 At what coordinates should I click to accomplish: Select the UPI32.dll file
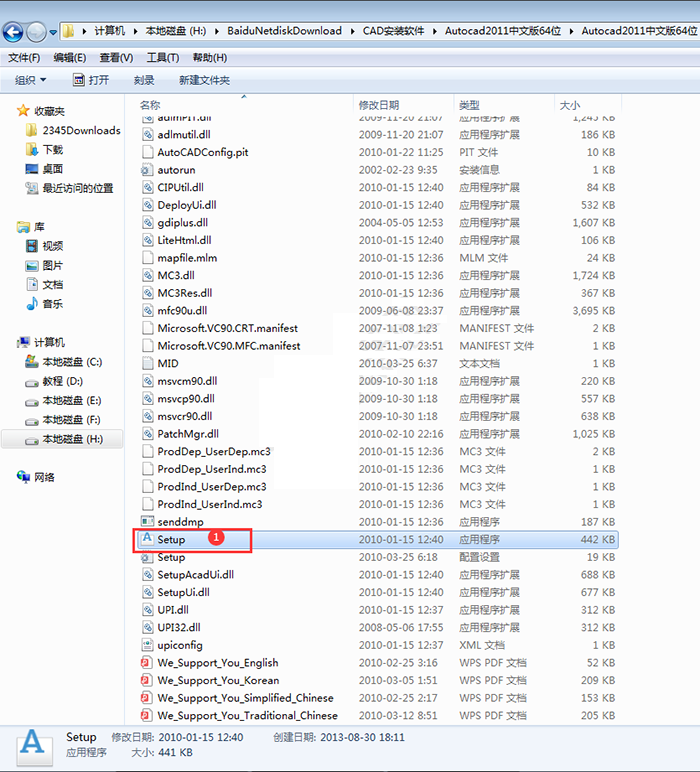point(171,627)
